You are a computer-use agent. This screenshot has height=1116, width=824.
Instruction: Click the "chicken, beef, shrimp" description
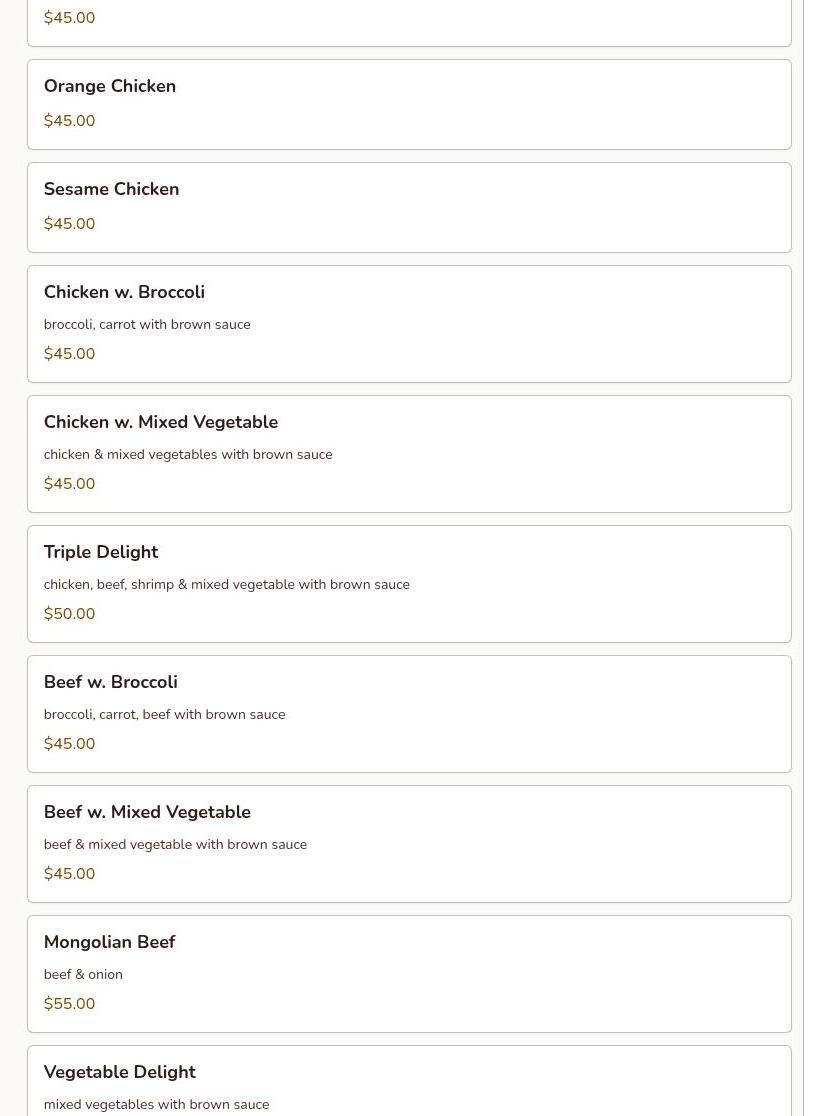click(x=226, y=584)
